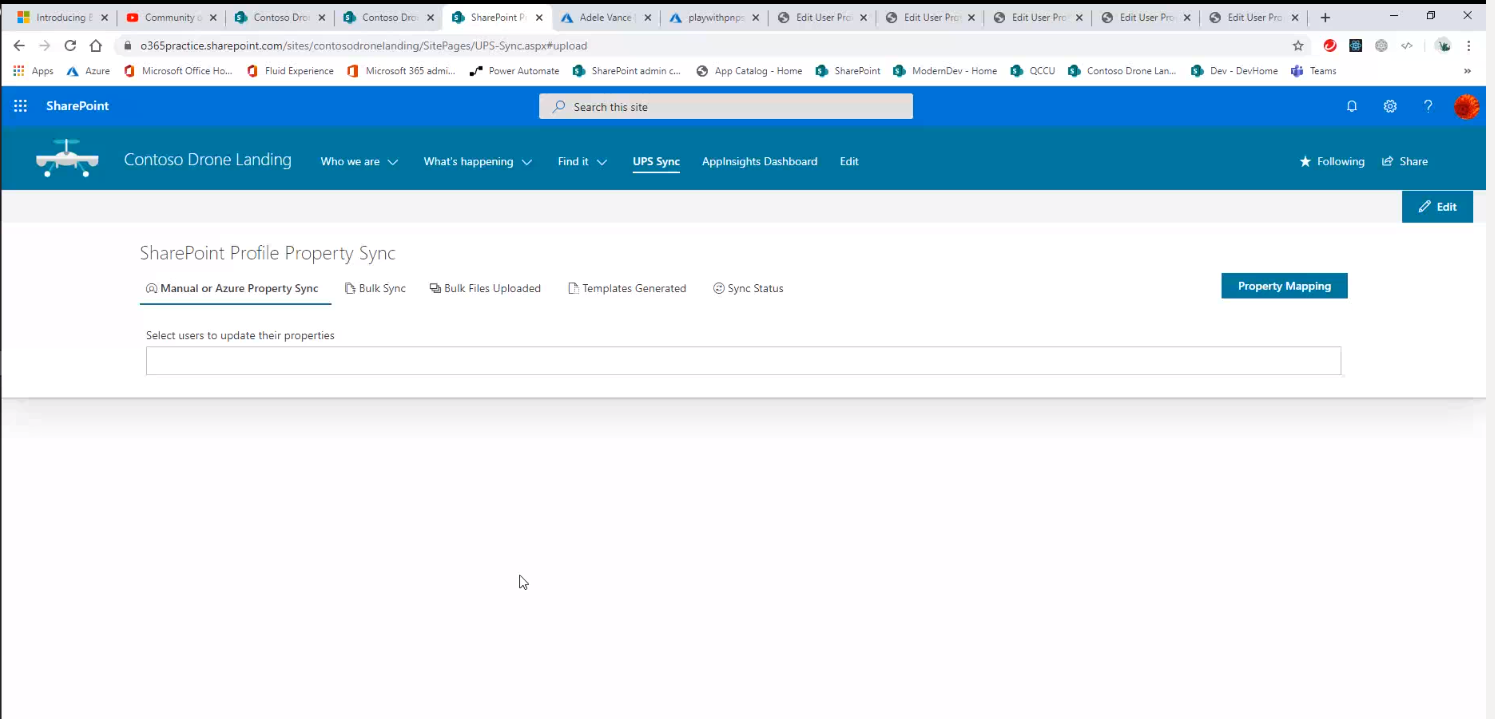The height and width of the screenshot is (719, 1495).
Task: Open SharePoint help question mark
Action: pyautogui.click(x=1428, y=106)
